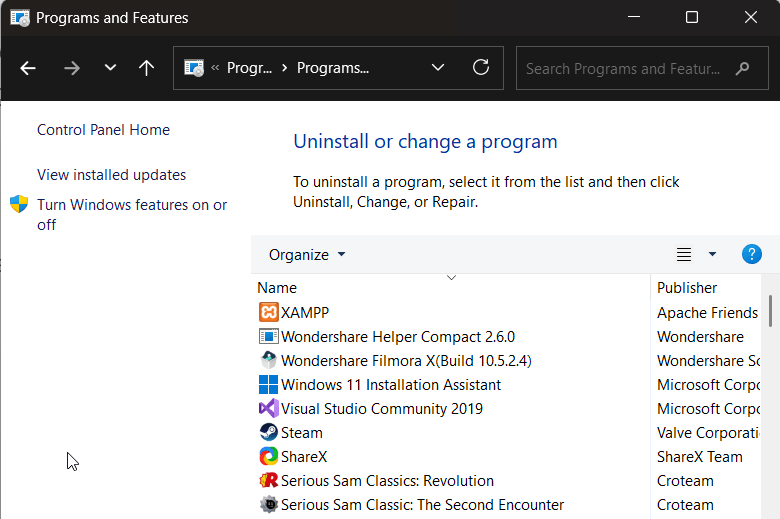Open help with the question mark icon
The width and height of the screenshot is (780, 519).
point(752,254)
